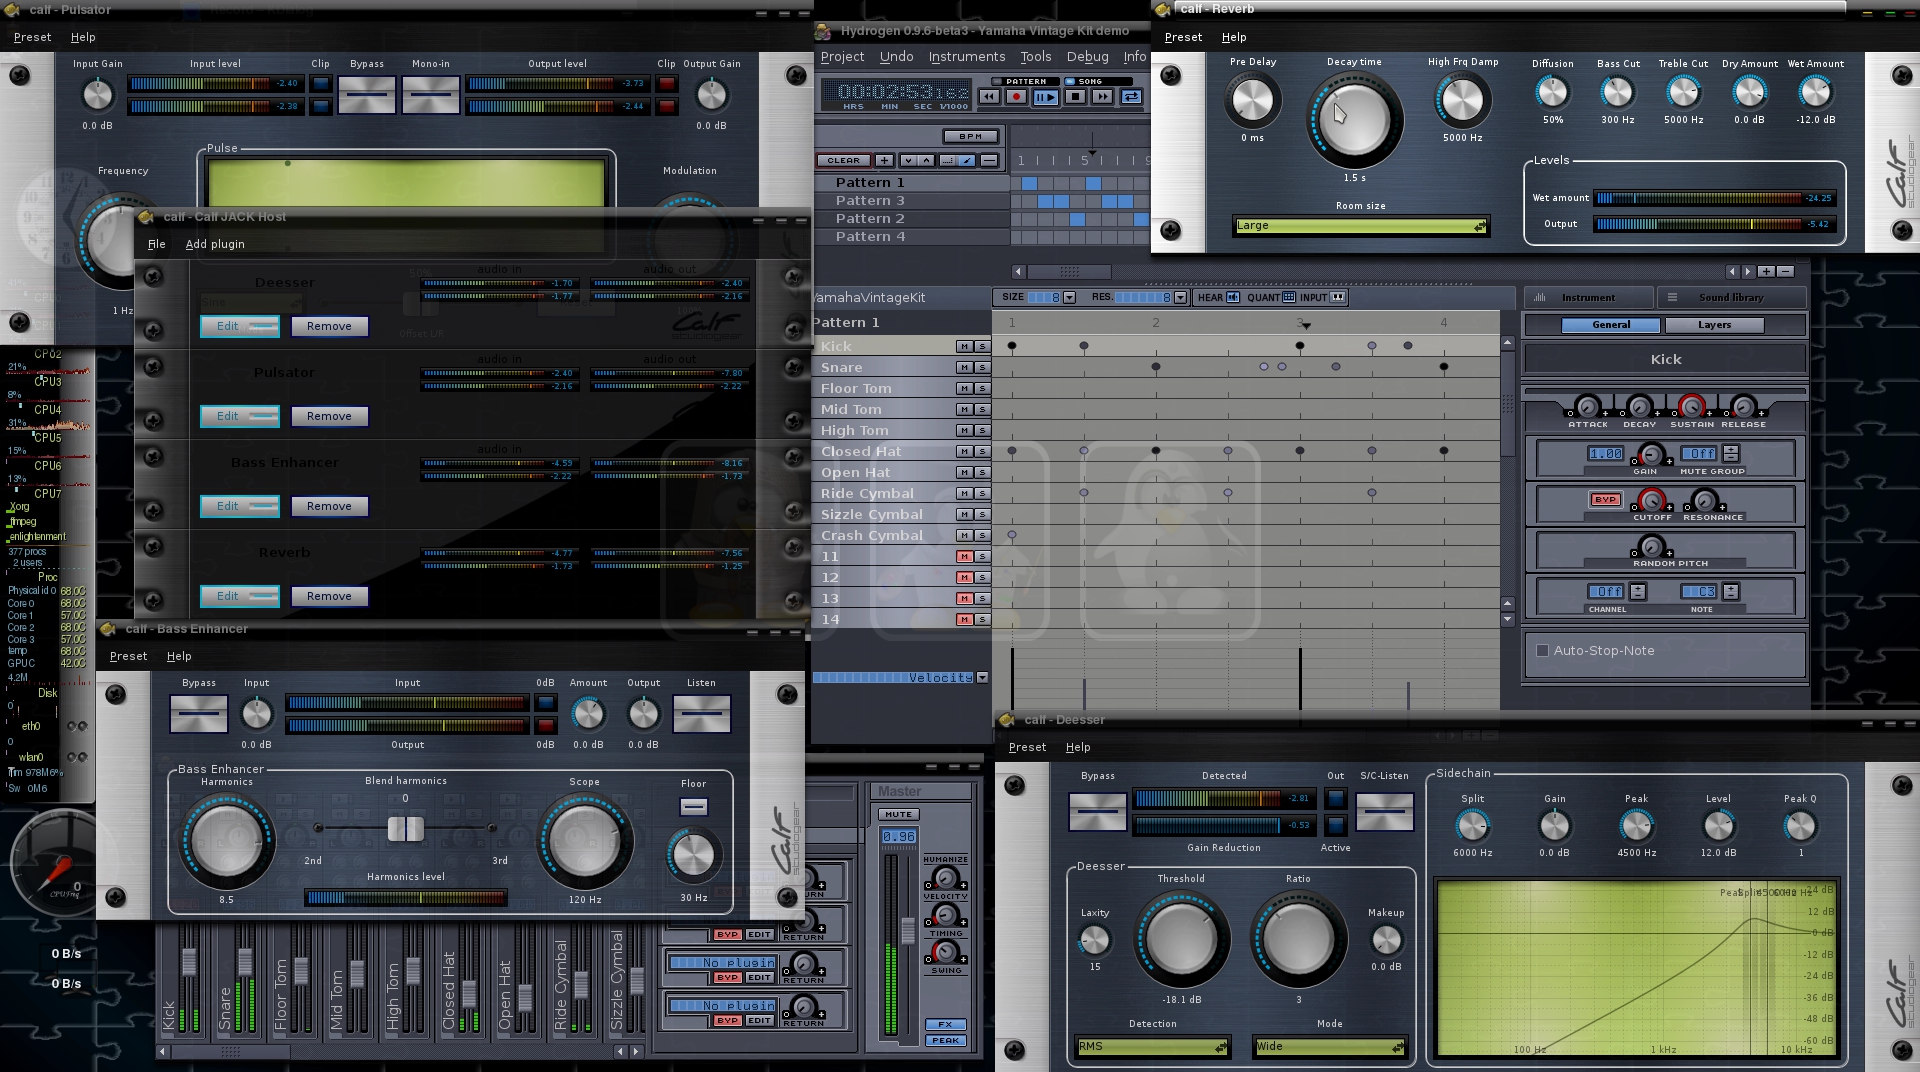1920x1072 pixels.
Task: Add a new pattern with plus button
Action: [x=884, y=160]
